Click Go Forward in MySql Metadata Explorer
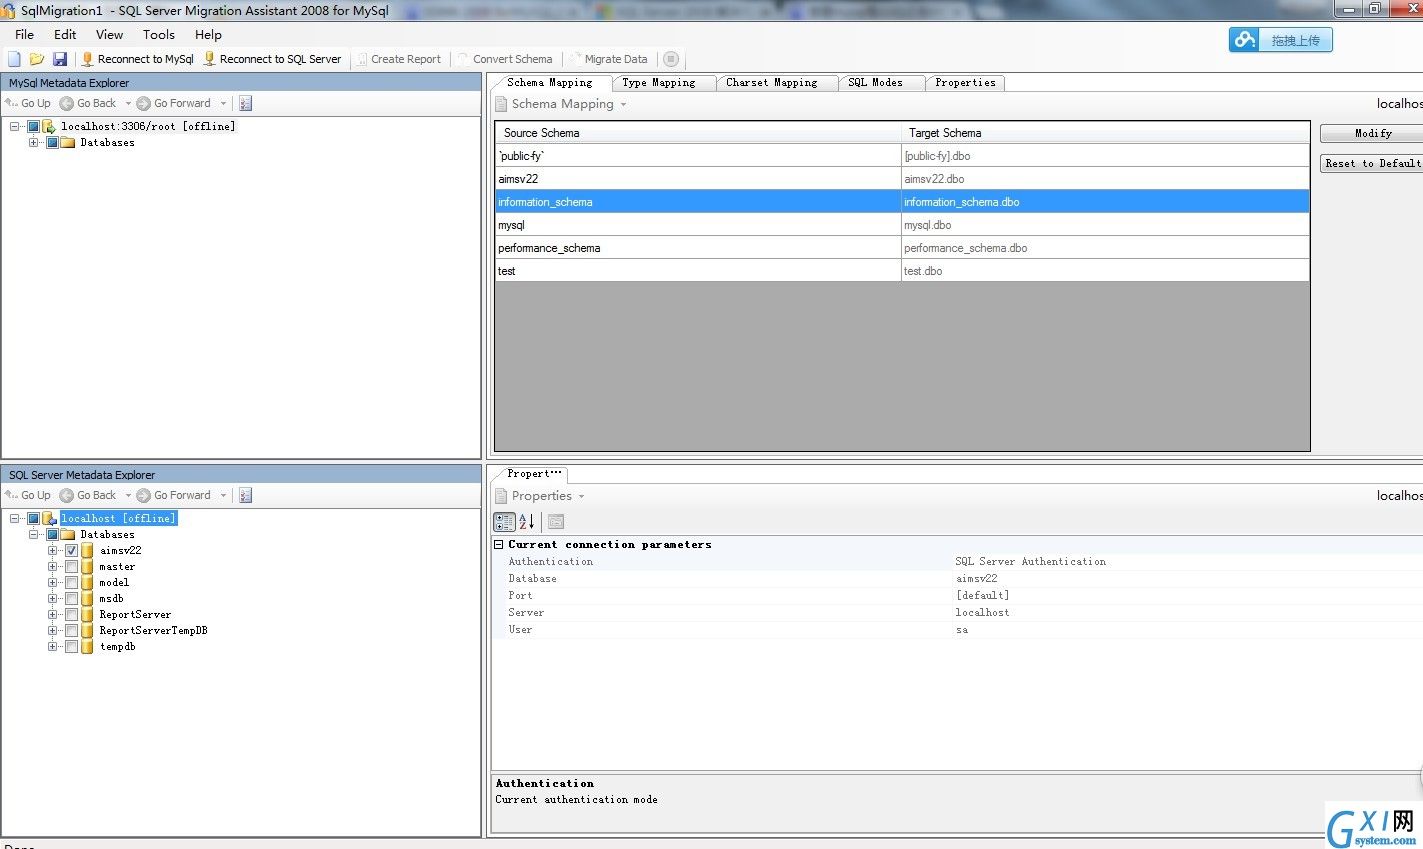Viewport: 1423px width, 849px height. click(x=174, y=103)
